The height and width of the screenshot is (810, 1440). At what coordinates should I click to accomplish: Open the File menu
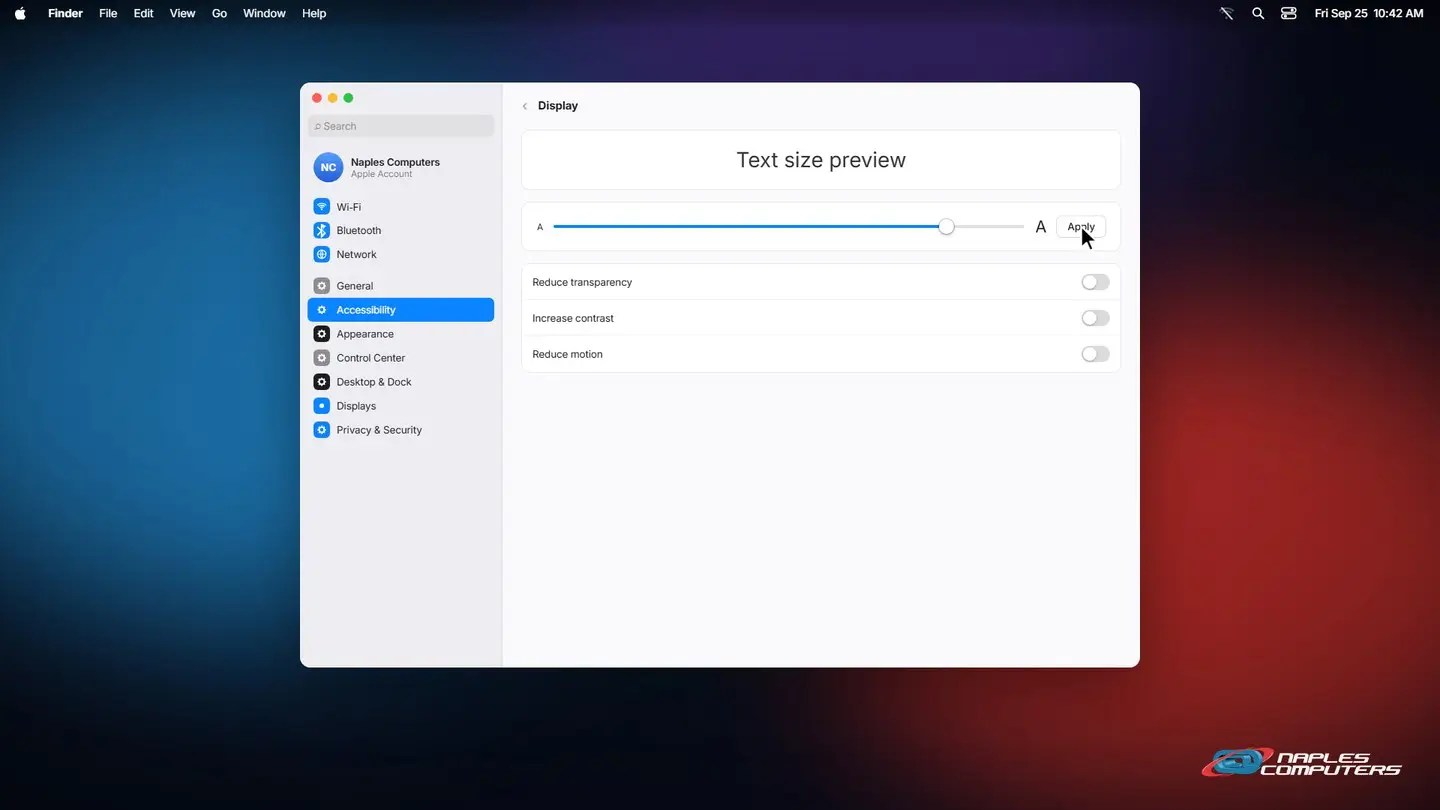click(x=108, y=13)
